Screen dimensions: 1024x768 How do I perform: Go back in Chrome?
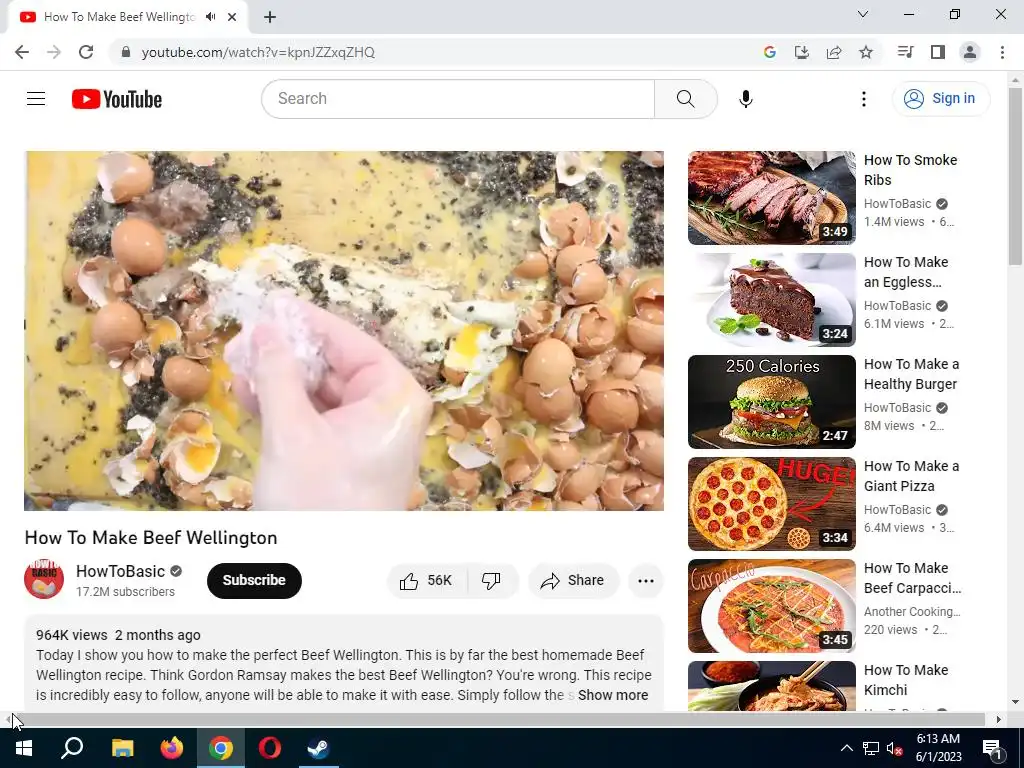[22, 52]
